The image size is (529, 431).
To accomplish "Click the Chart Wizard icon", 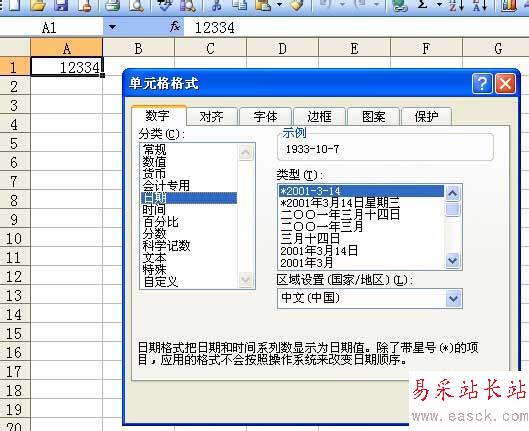I will click(x=509, y=5).
